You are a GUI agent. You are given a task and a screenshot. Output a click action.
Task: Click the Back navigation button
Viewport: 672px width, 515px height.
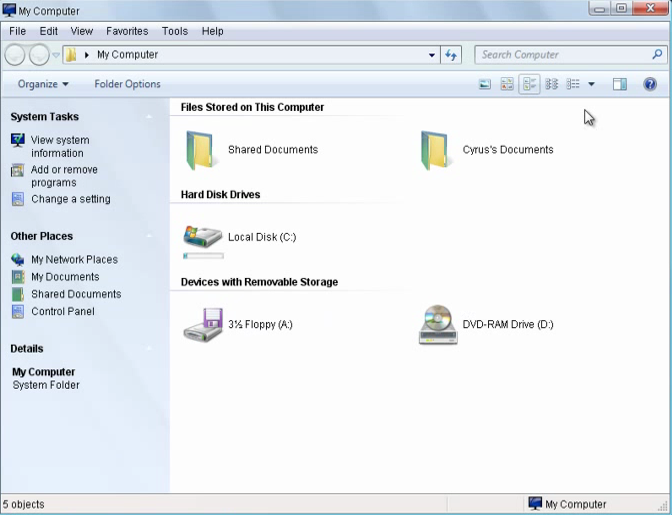pyautogui.click(x=15, y=55)
